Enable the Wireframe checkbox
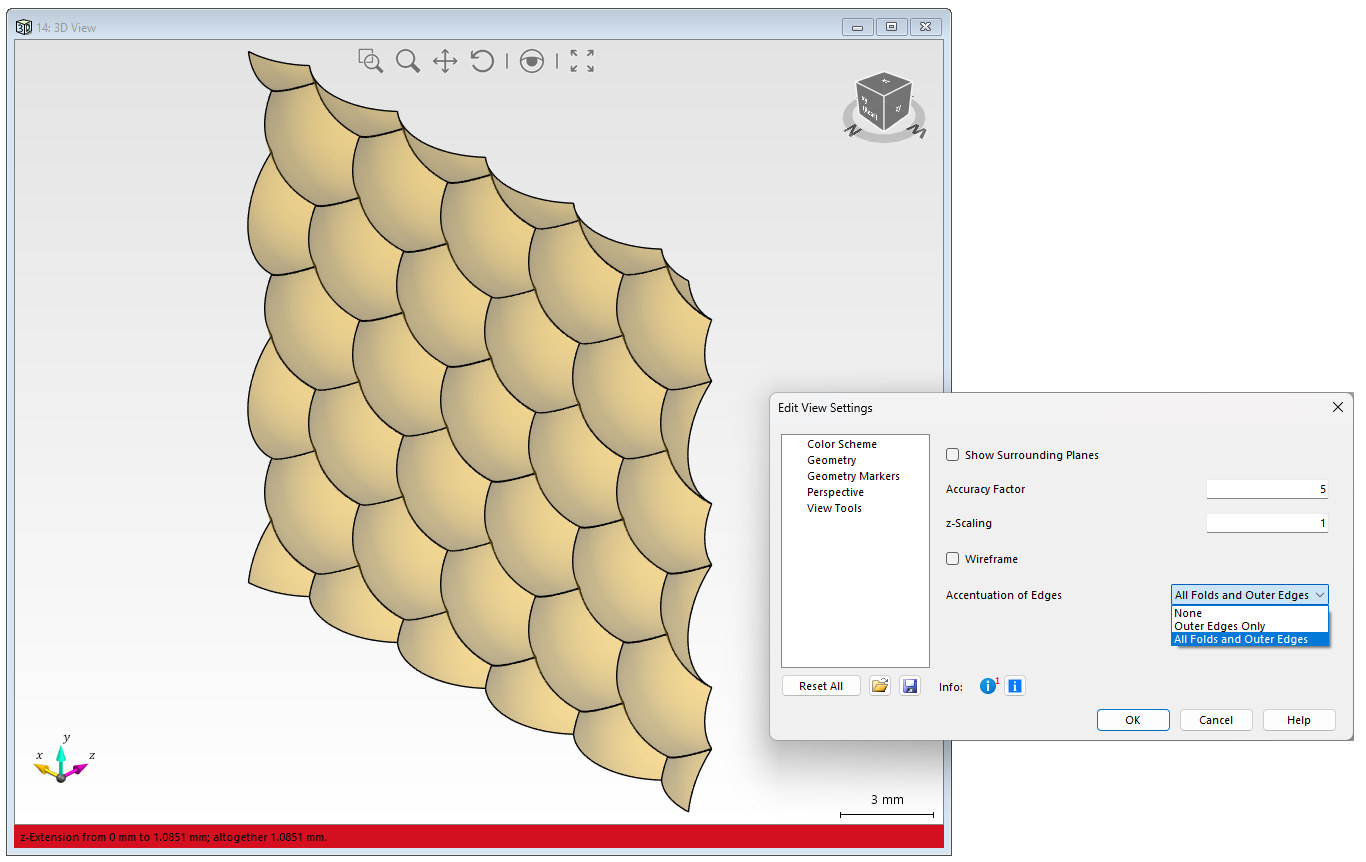1366x862 pixels. point(953,559)
